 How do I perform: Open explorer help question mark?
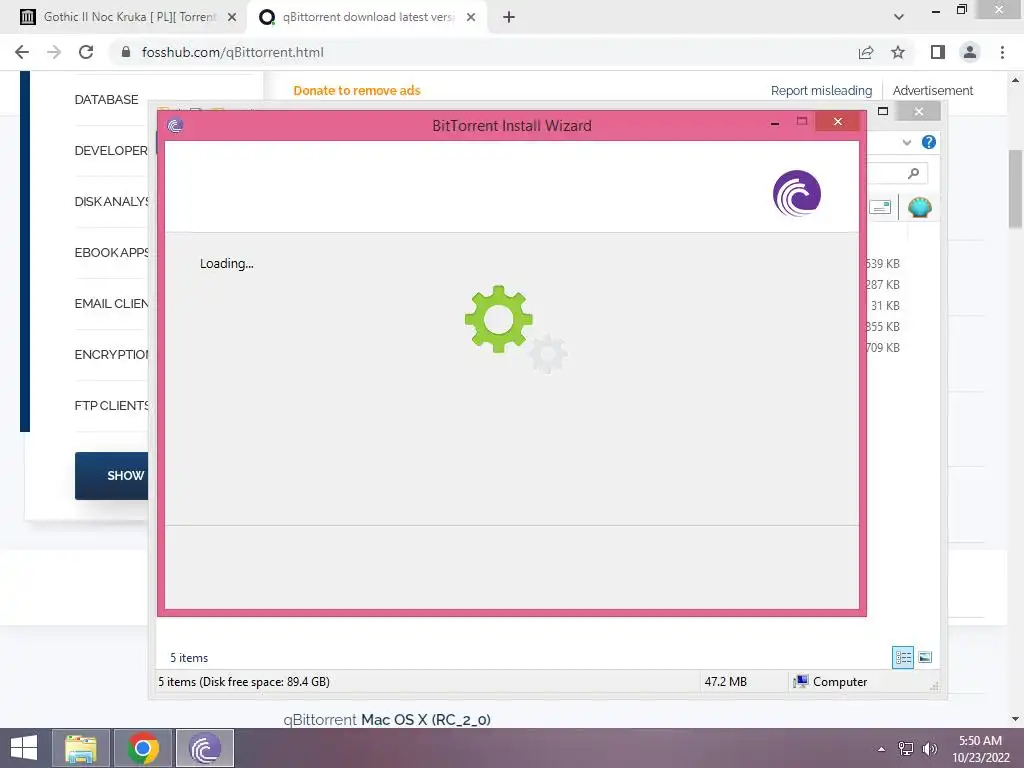(929, 142)
